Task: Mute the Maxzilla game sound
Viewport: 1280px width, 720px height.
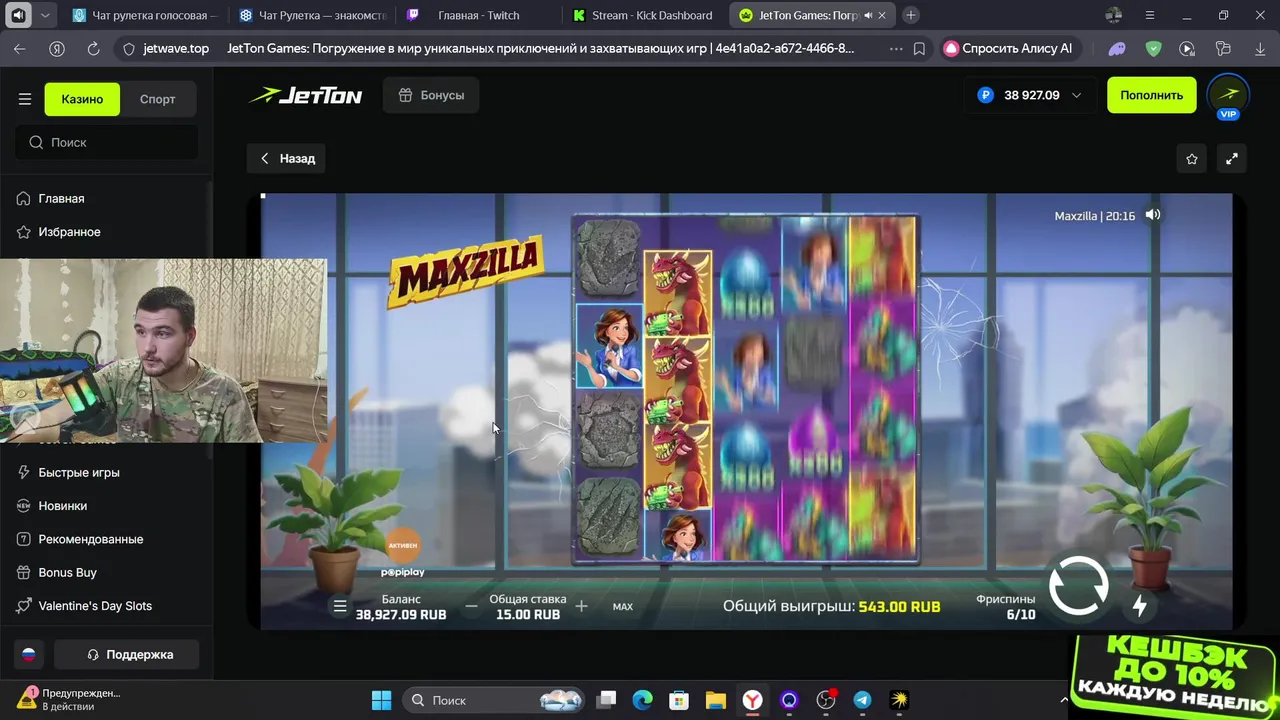Action: (1153, 215)
